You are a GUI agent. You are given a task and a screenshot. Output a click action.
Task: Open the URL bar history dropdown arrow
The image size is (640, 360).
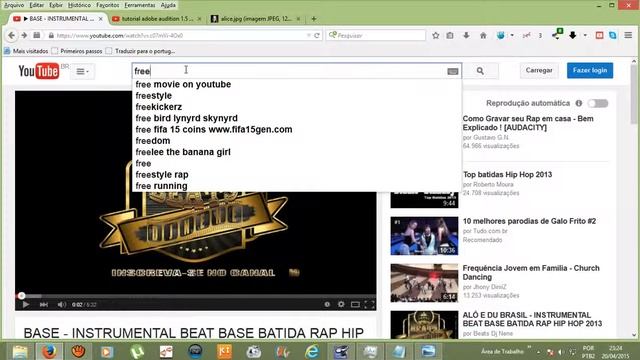coord(309,36)
